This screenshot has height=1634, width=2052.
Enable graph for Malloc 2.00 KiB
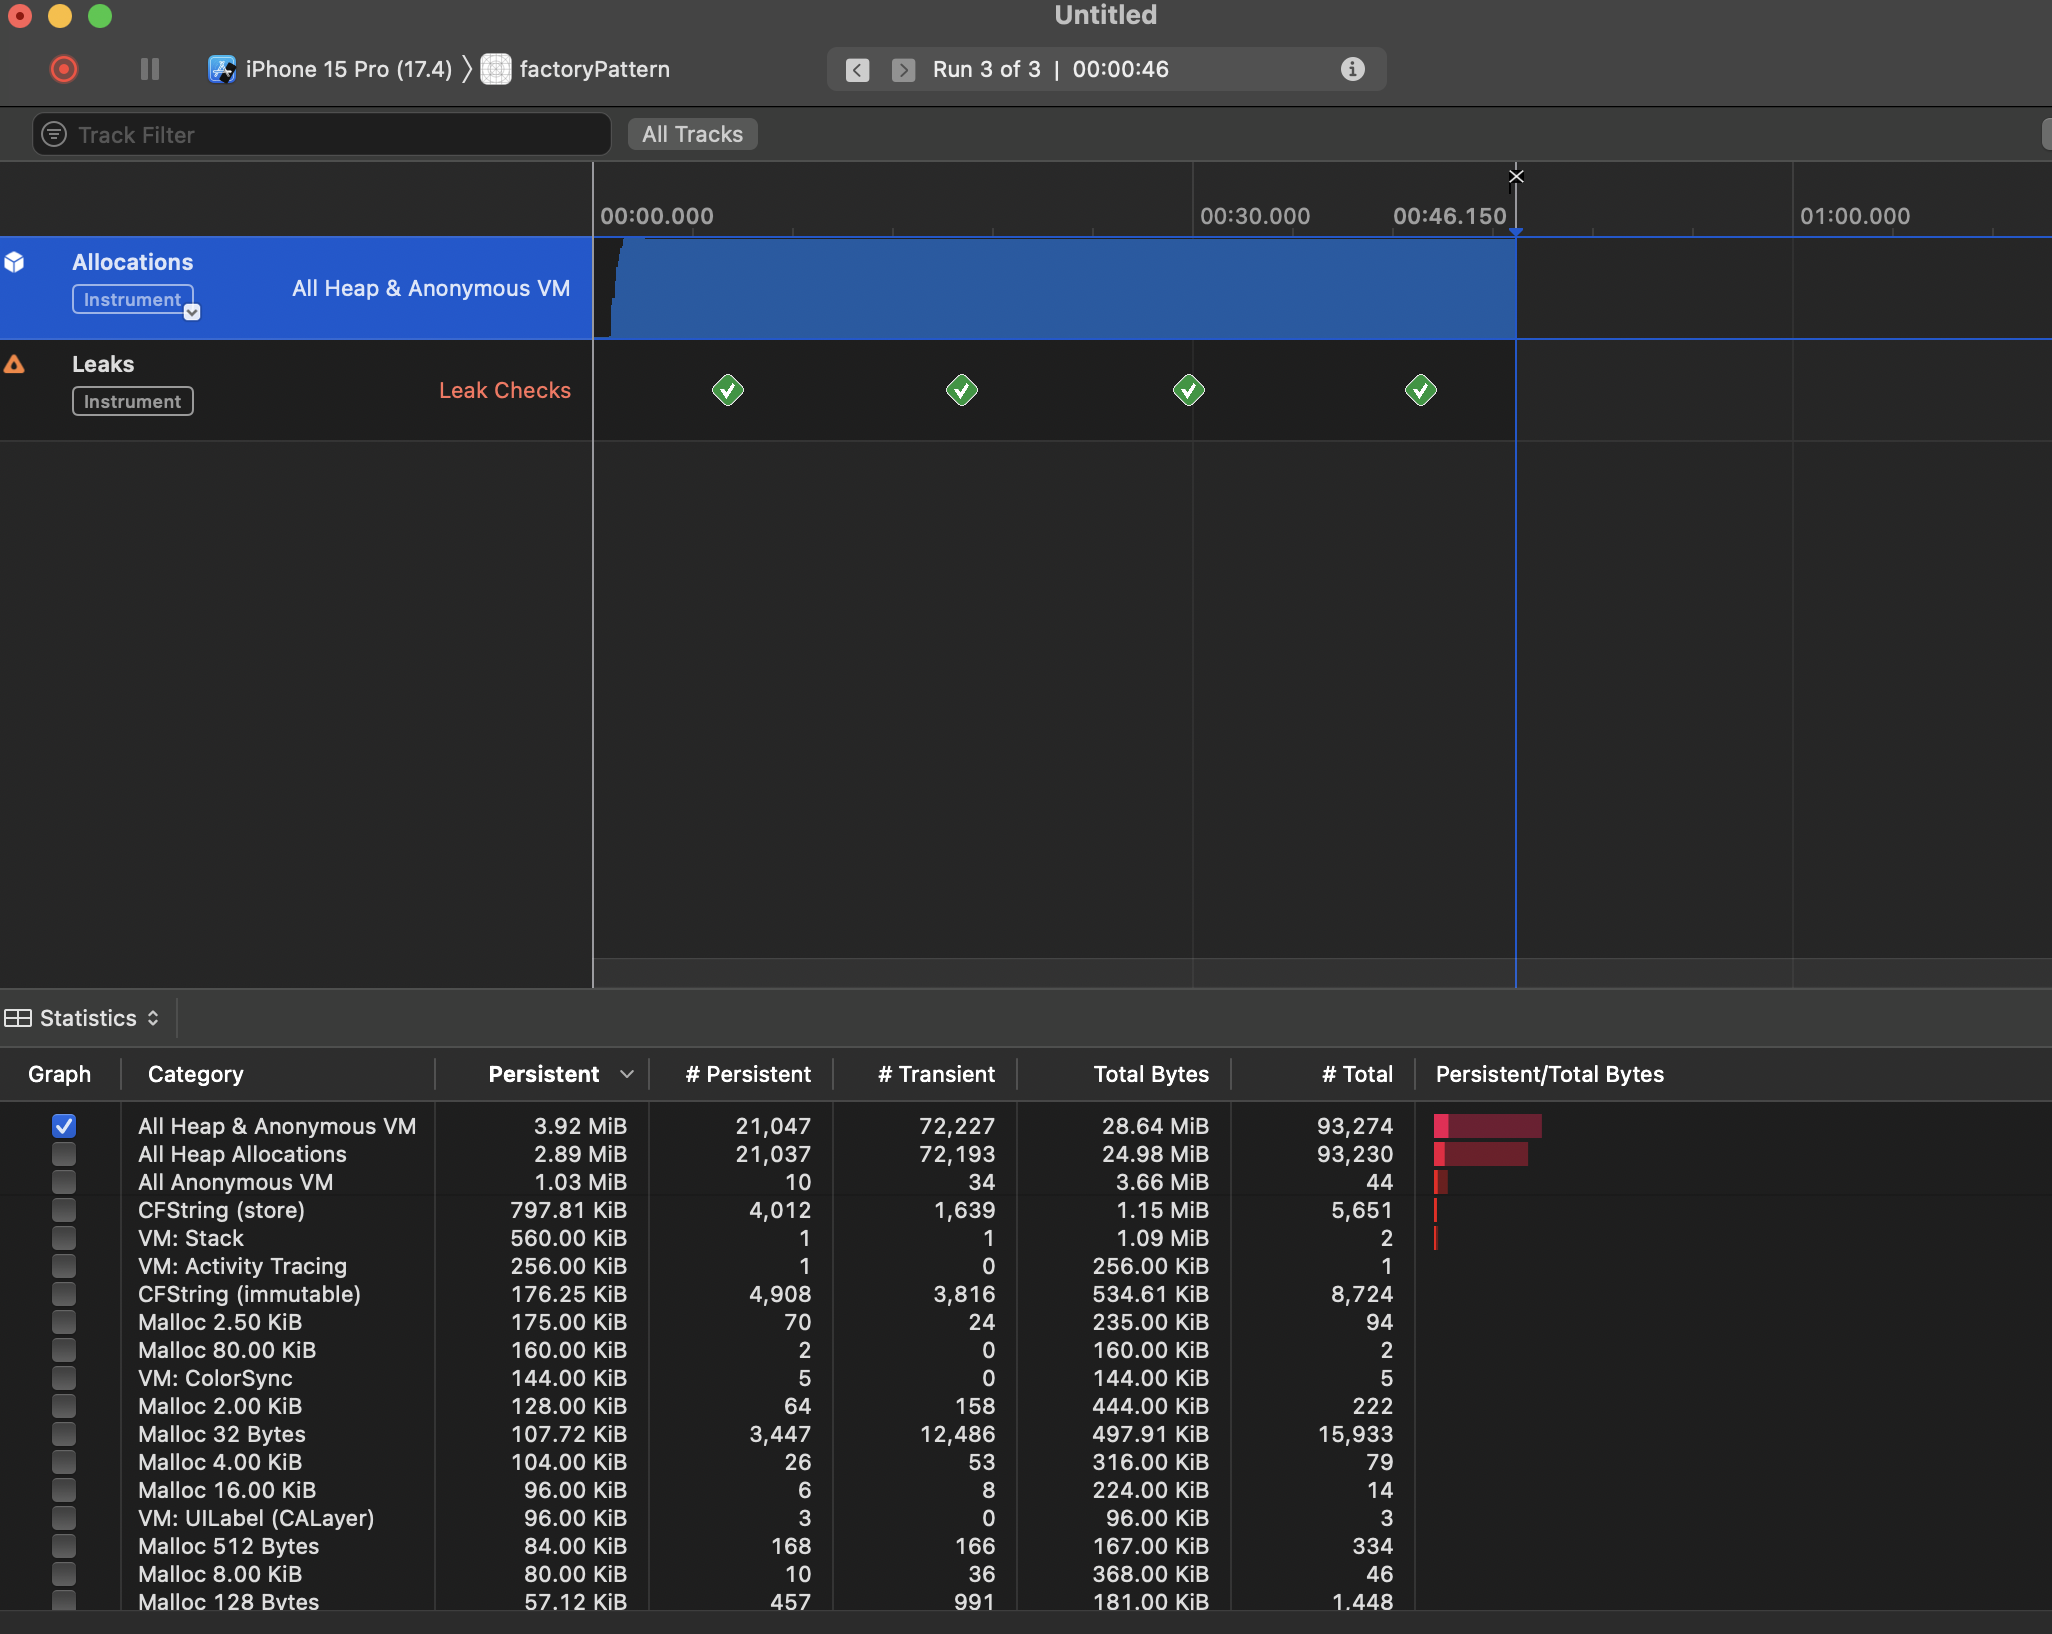click(x=64, y=1406)
